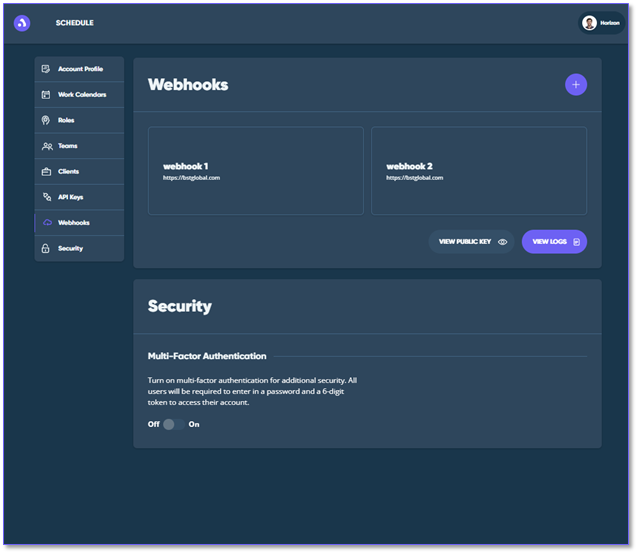Toggle Multi-Factor Authentication switch
Viewport: 638px width, 554px height.
[174, 424]
